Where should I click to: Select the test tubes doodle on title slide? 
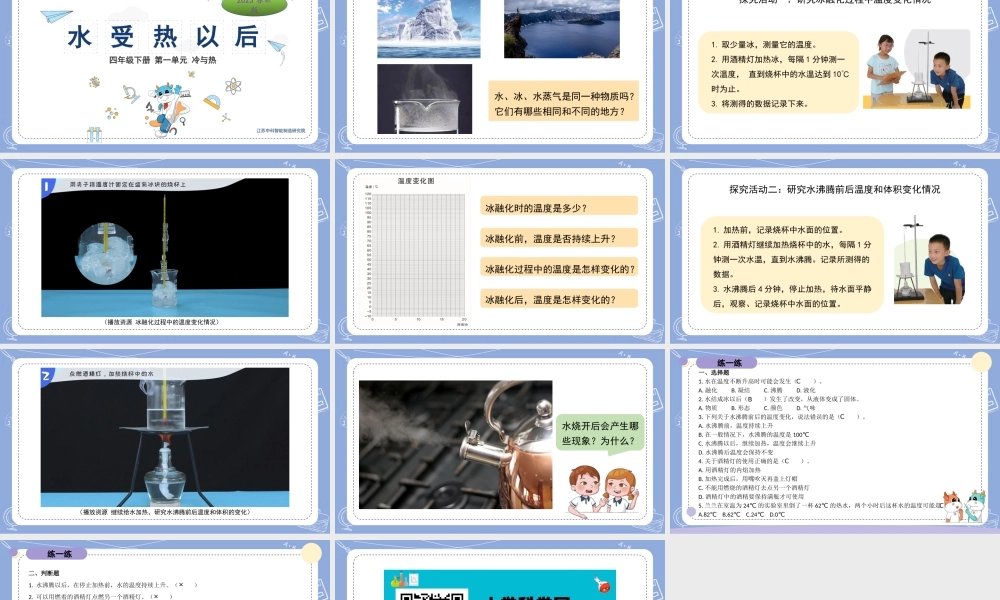(94, 134)
